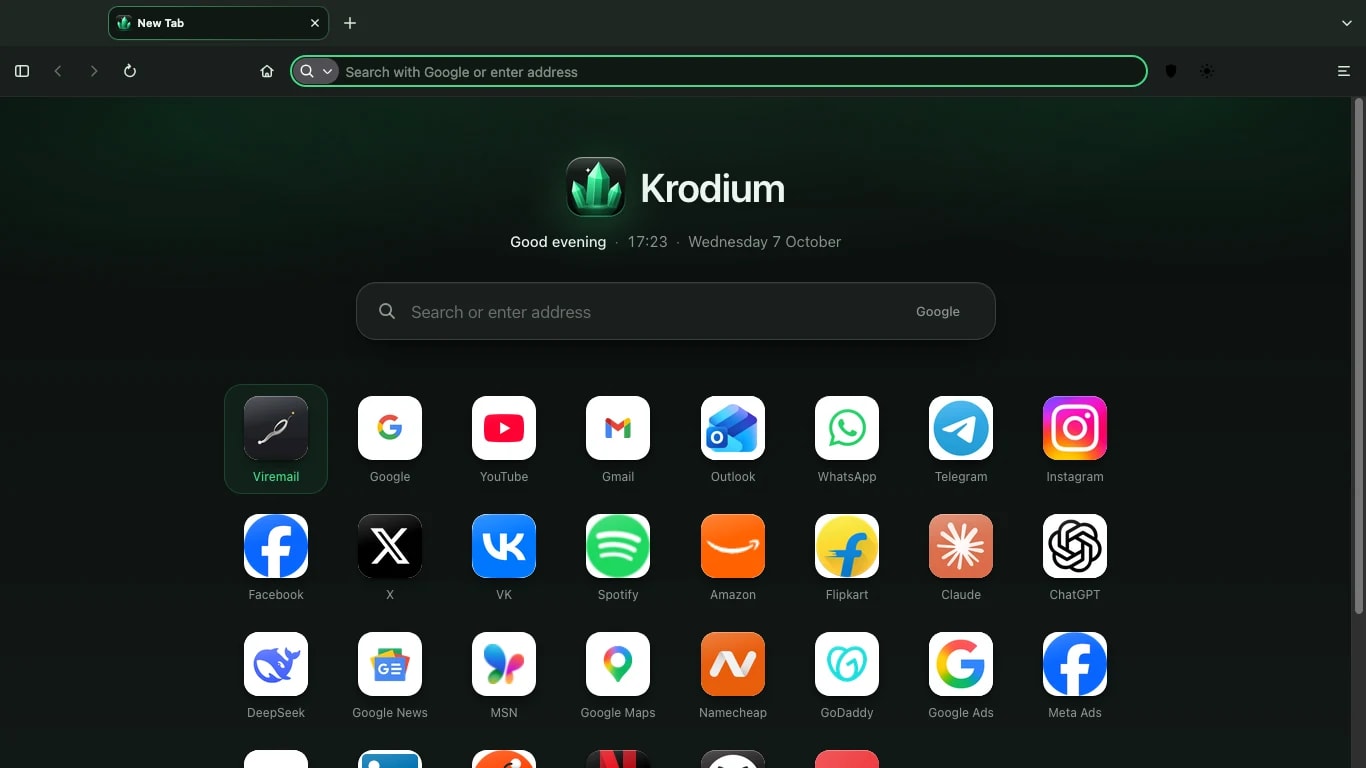Toggle the sidebar panel
This screenshot has width=1366, height=768.
pyautogui.click(x=22, y=71)
